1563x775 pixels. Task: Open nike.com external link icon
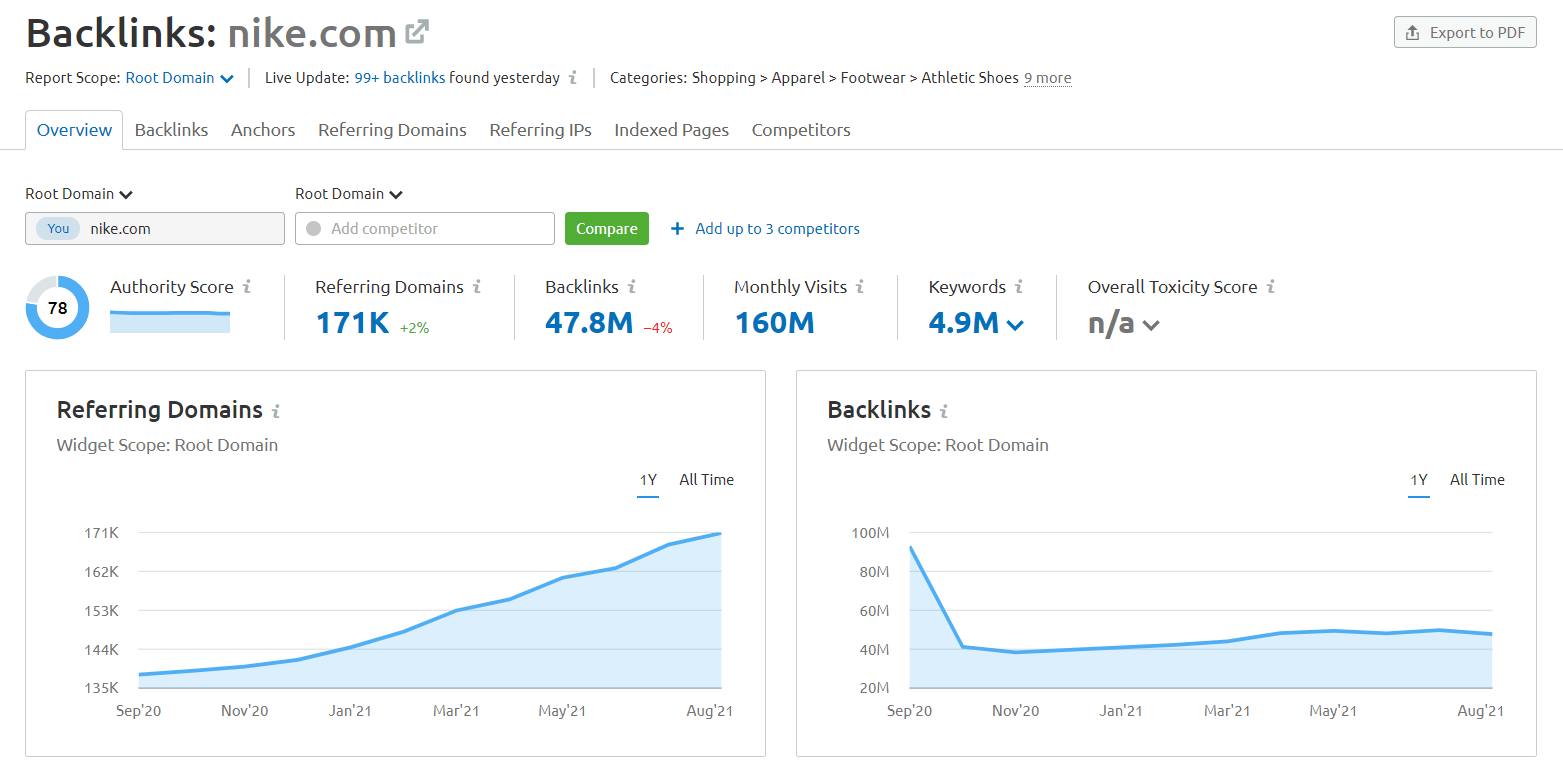(416, 33)
